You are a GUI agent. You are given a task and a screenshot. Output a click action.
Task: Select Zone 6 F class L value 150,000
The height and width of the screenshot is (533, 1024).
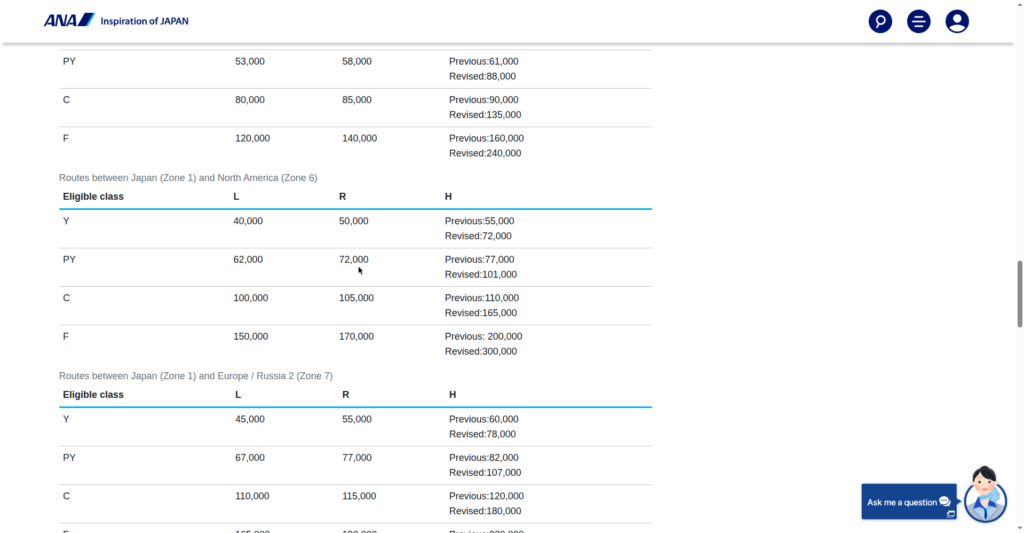click(251, 336)
